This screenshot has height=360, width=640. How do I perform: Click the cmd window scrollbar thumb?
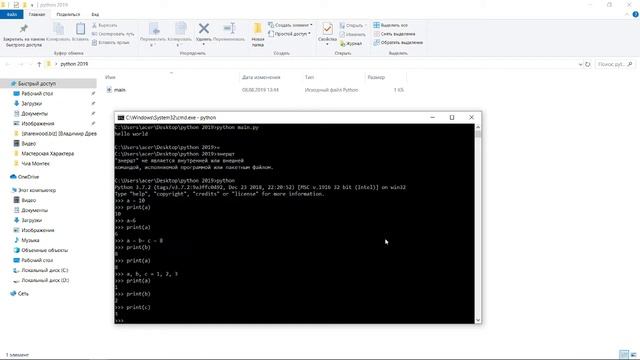[478, 134]
